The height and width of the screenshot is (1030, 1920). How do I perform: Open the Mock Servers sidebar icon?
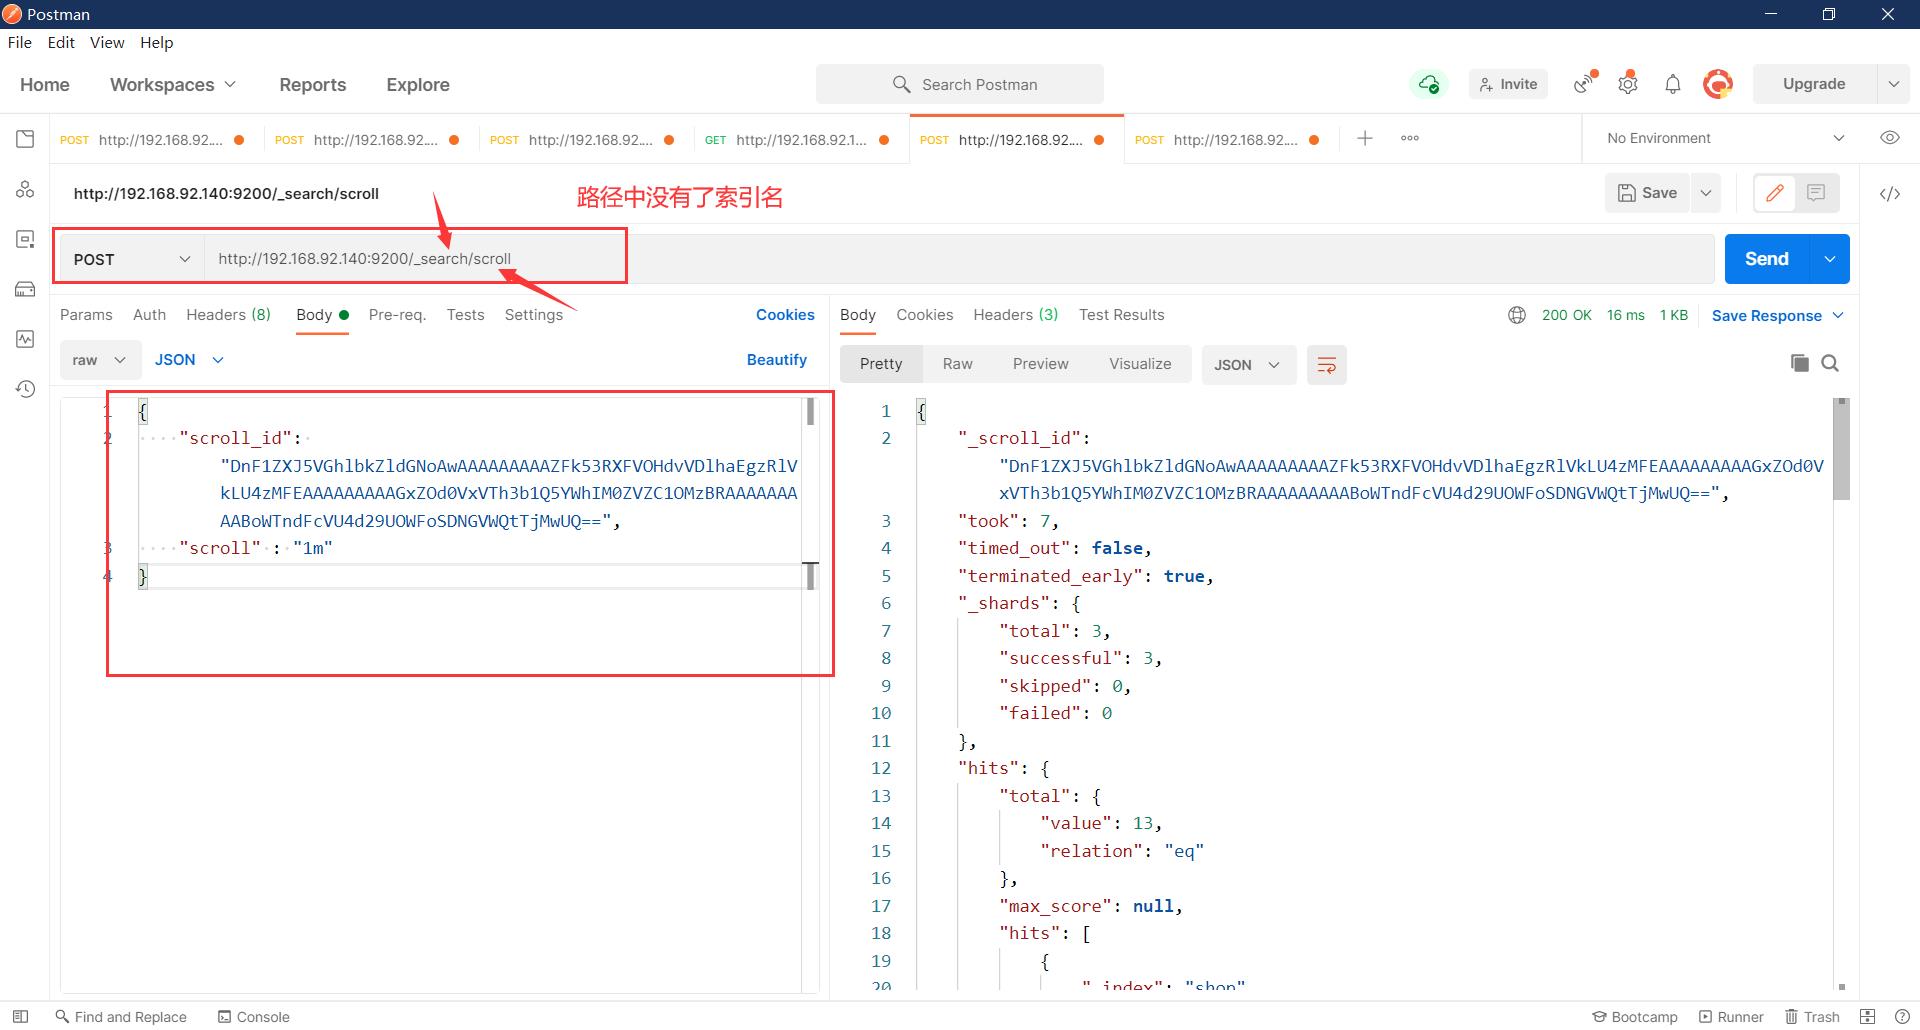[x=25, y=289]
